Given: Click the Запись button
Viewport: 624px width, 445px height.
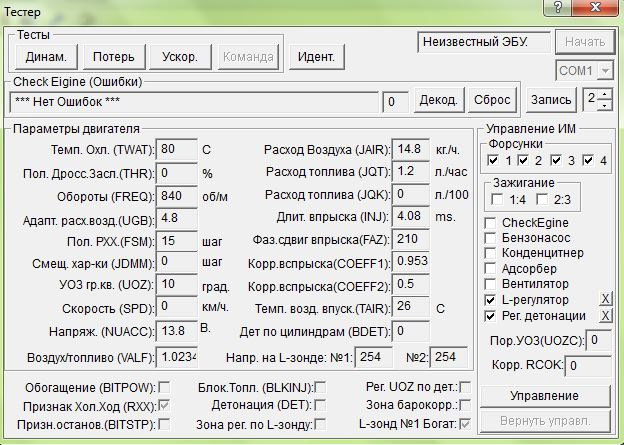Looking at the screenshot, I should click(551, 100).
